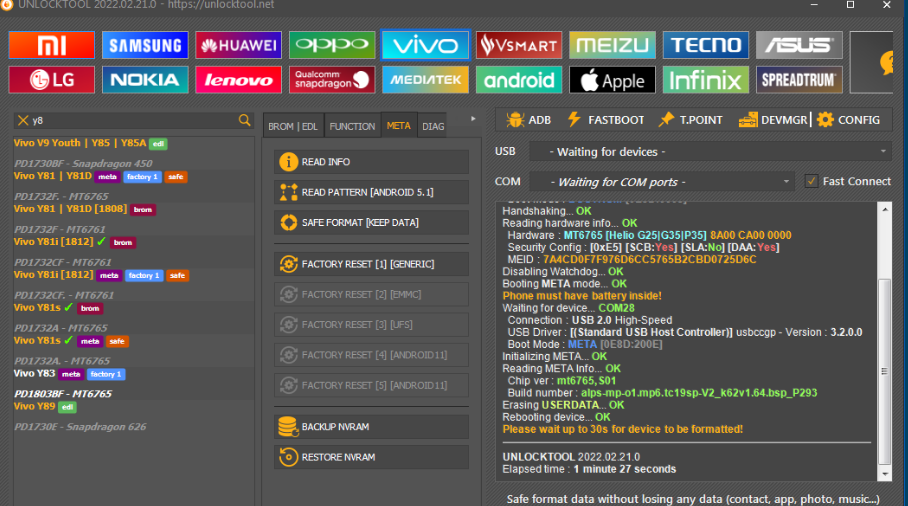
Task: Select the Samsung brand tile
Action: [145, 45]
